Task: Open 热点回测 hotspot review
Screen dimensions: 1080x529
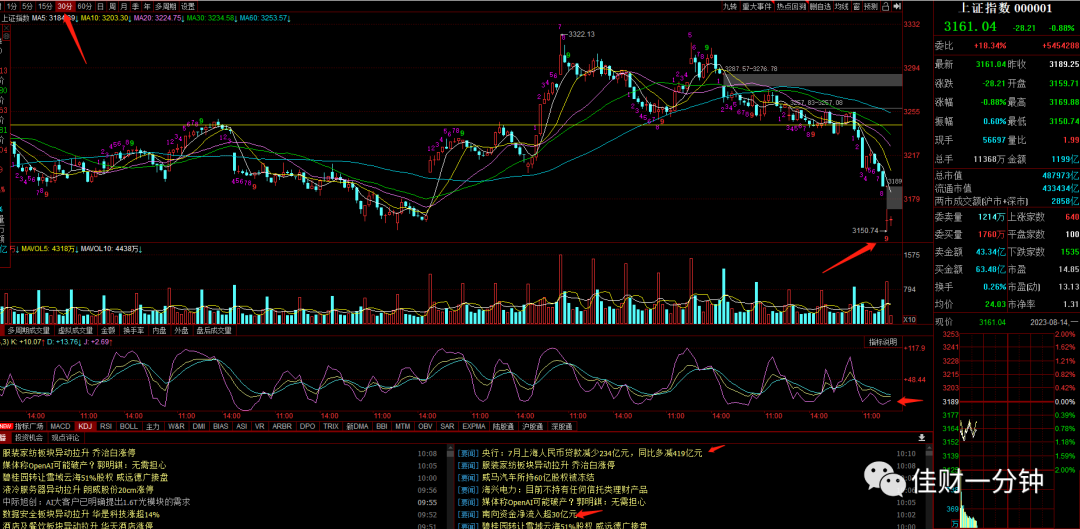Action: (791, 6)
